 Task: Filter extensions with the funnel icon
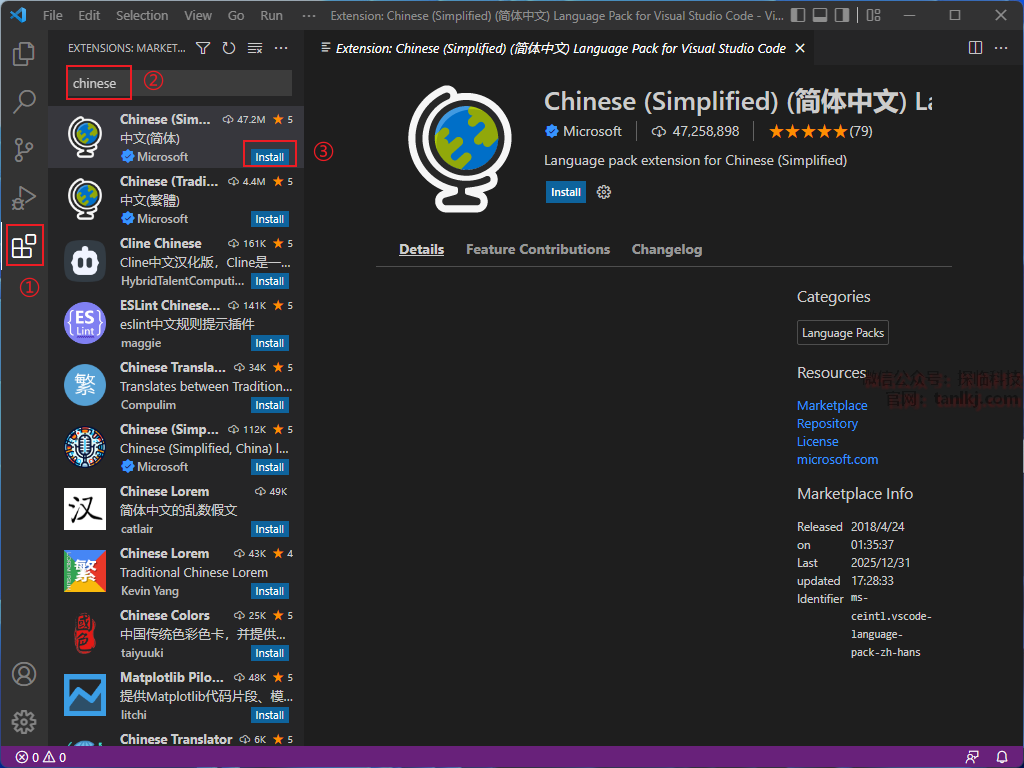[x=203, y=48]
